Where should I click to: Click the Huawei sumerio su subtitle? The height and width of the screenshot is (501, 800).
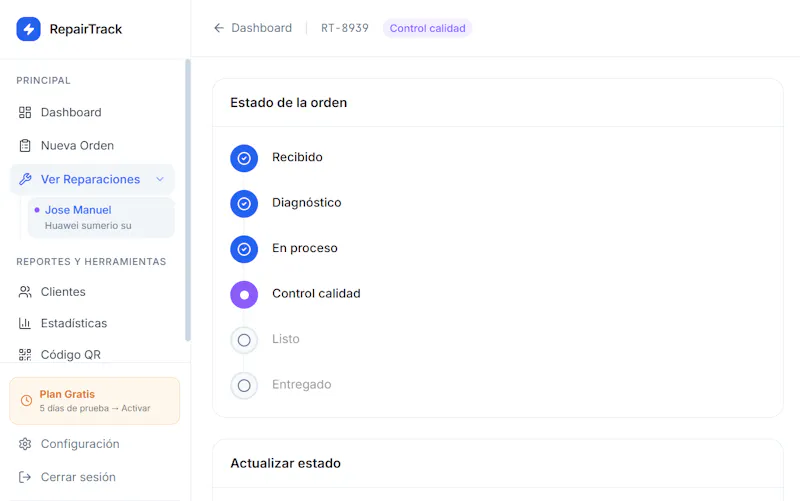click(88, 226)
